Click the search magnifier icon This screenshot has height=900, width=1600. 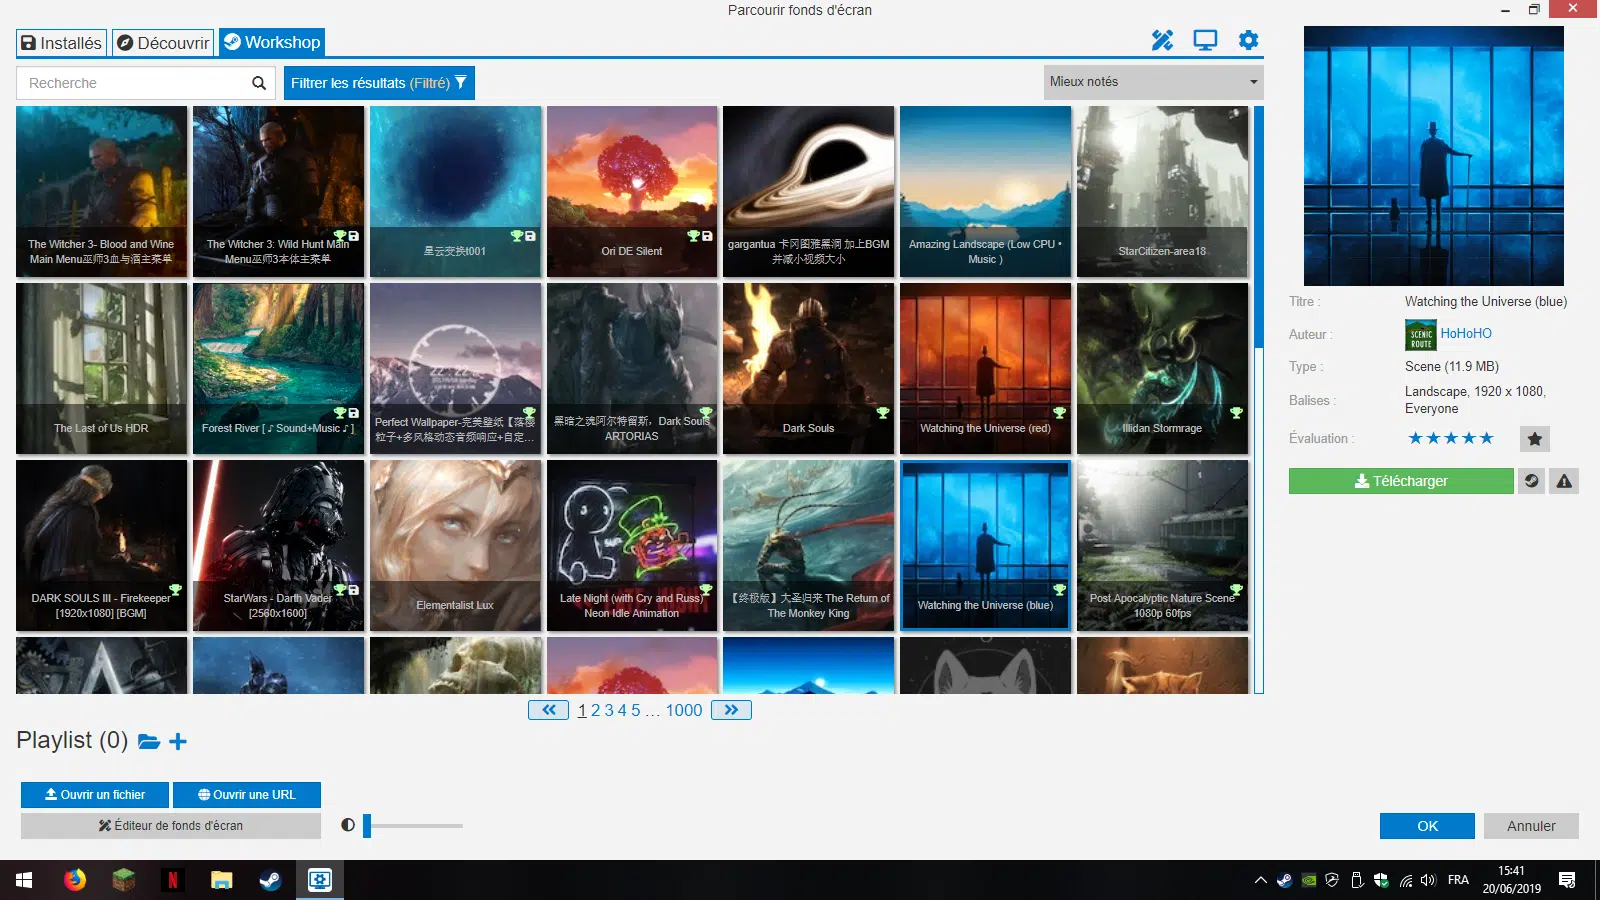tap(259, 83)
